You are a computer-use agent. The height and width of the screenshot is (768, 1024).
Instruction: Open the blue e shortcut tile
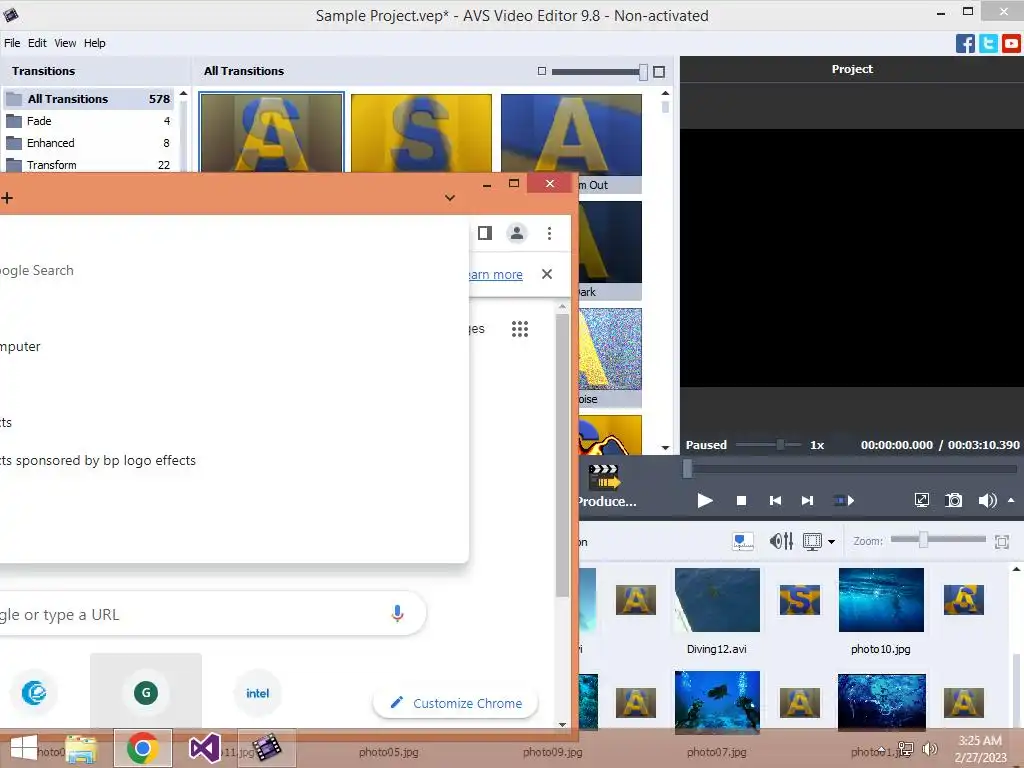(34, 693)
